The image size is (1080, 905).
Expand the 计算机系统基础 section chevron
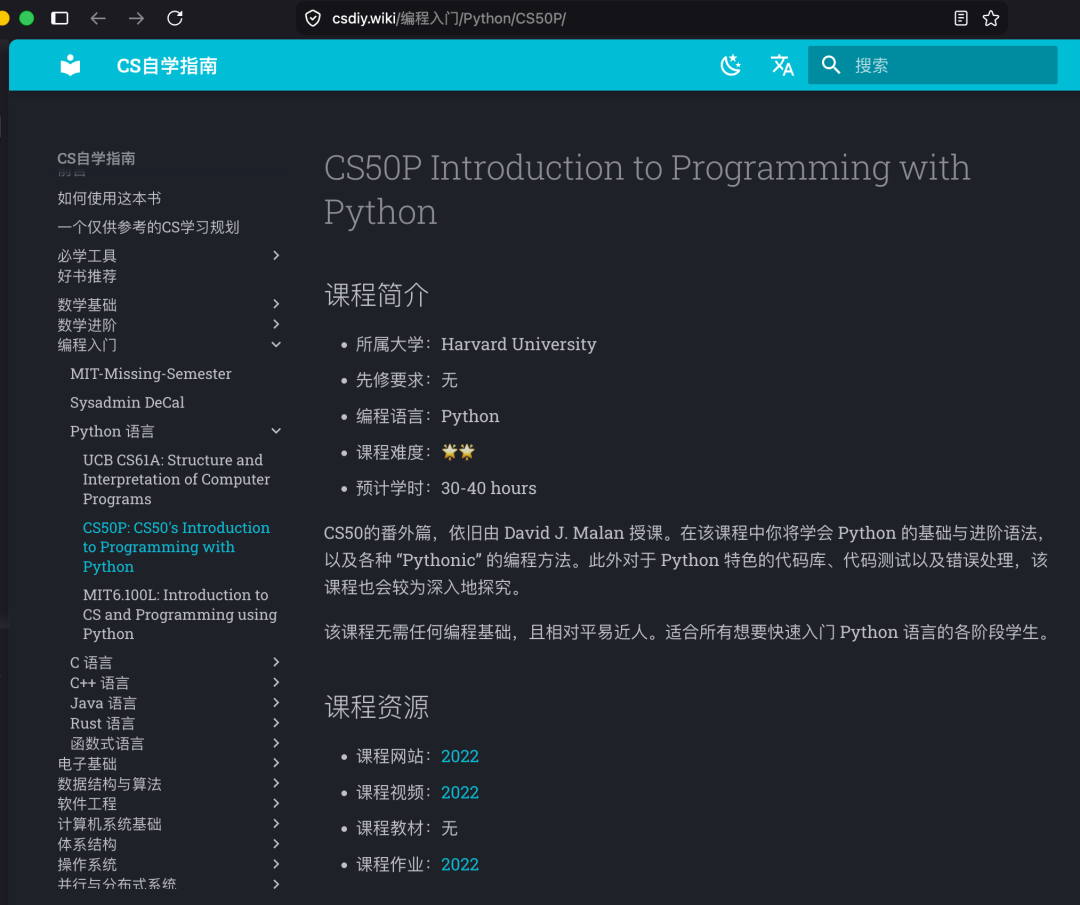point(276,824)
